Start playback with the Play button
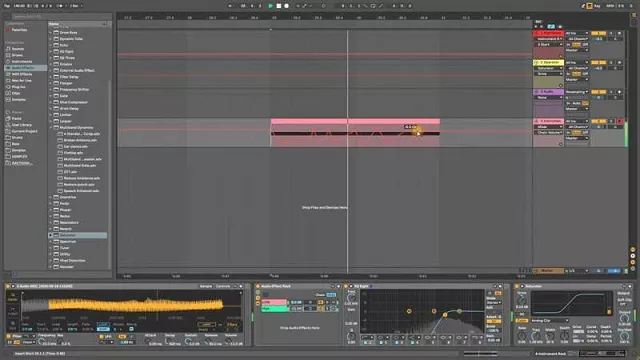The image size is (640, 360). [x=271, y=6]
